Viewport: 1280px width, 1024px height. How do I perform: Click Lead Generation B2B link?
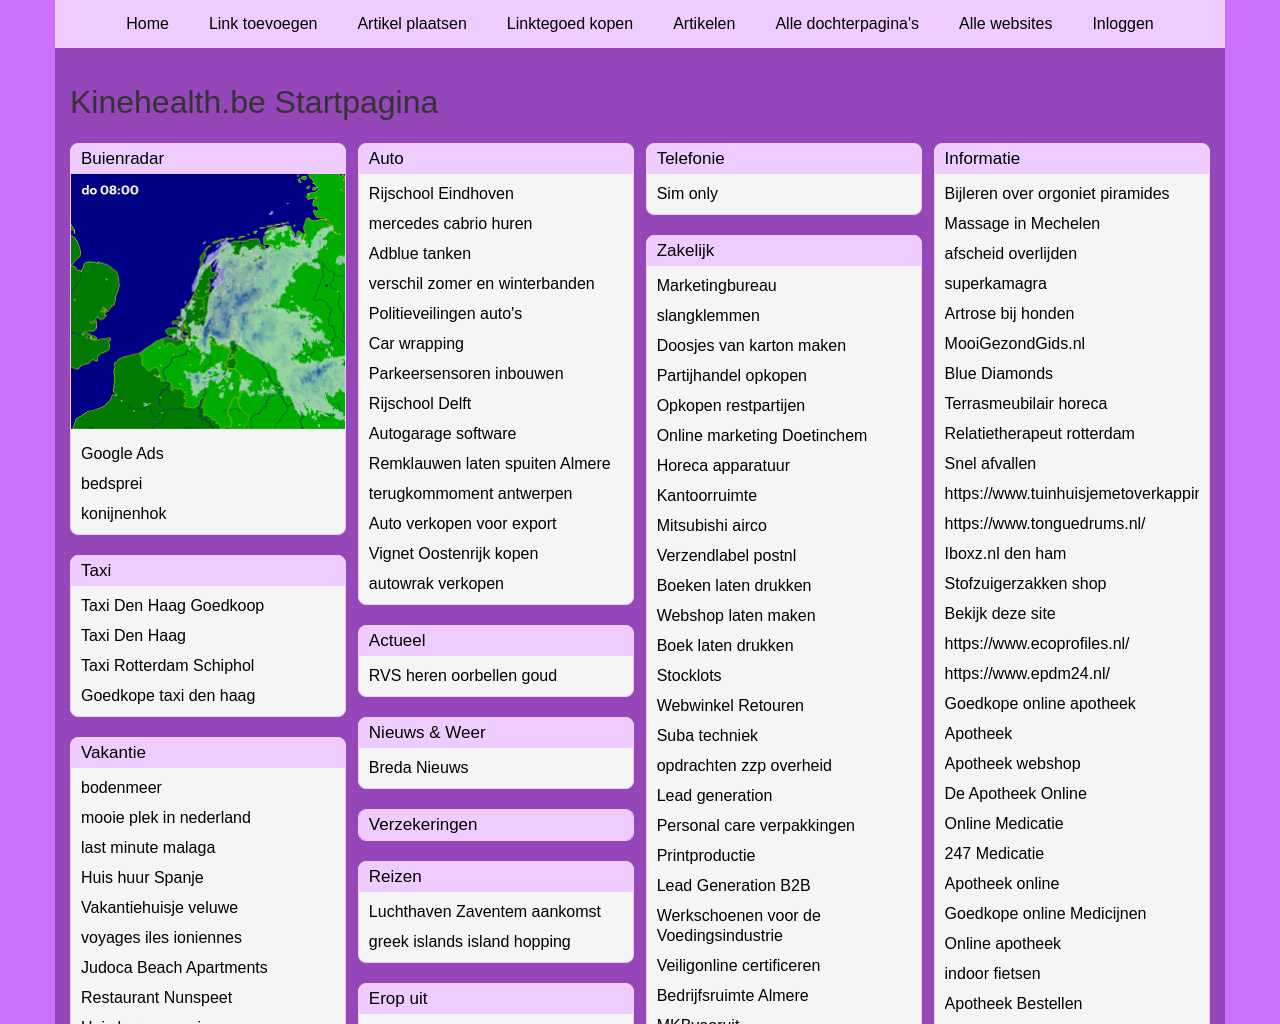click(x=734, y=886)
